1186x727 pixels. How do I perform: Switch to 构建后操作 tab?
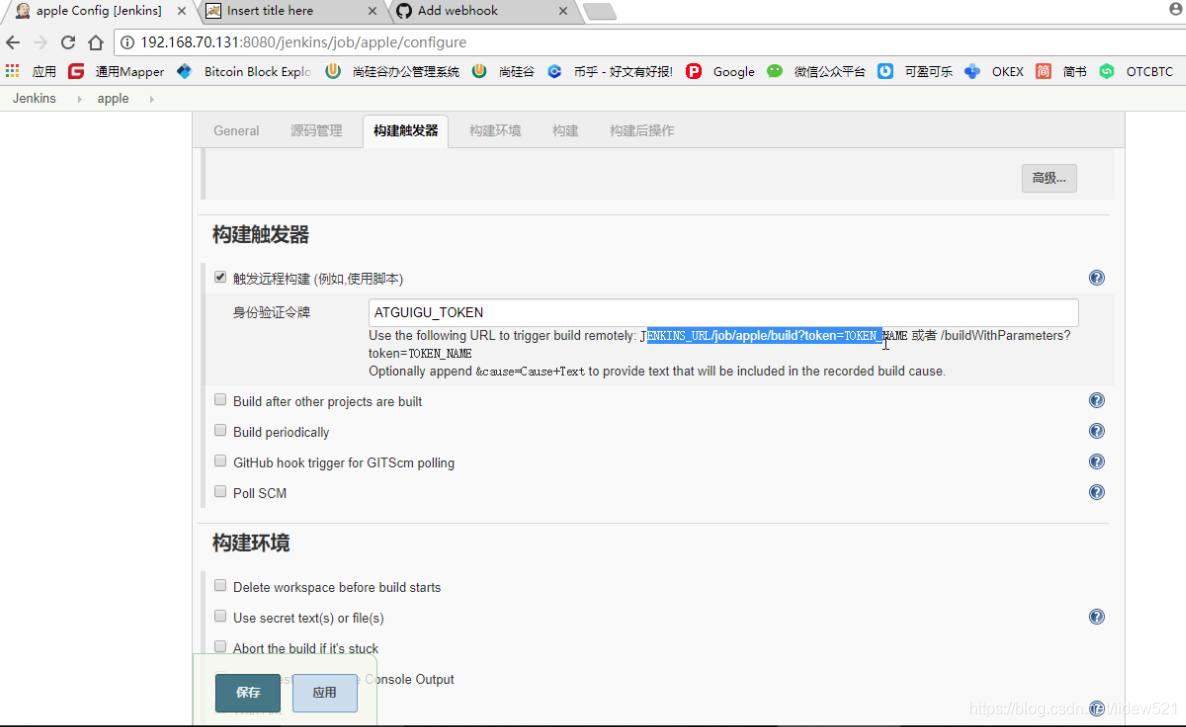coord(641,131)
